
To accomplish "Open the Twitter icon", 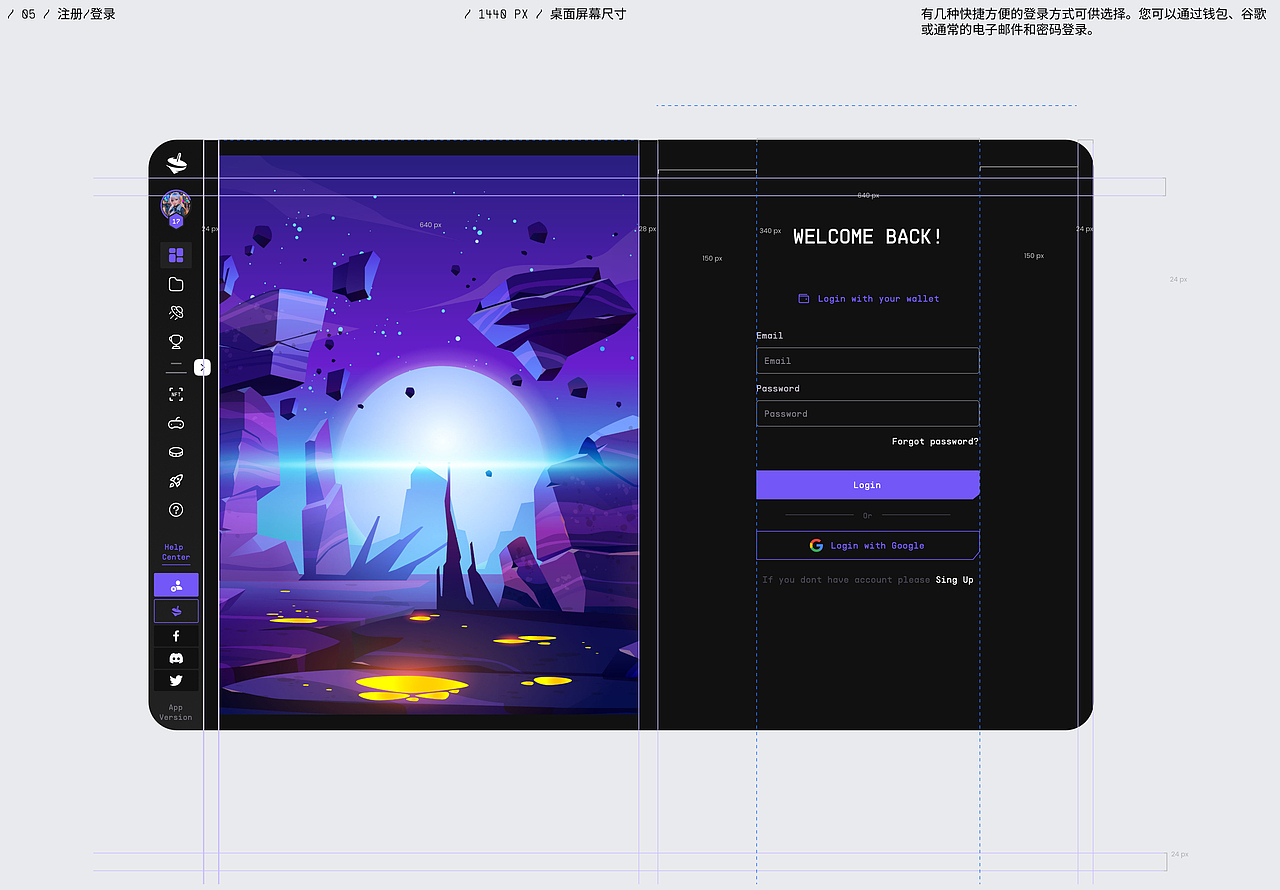I will coord(176,680).
